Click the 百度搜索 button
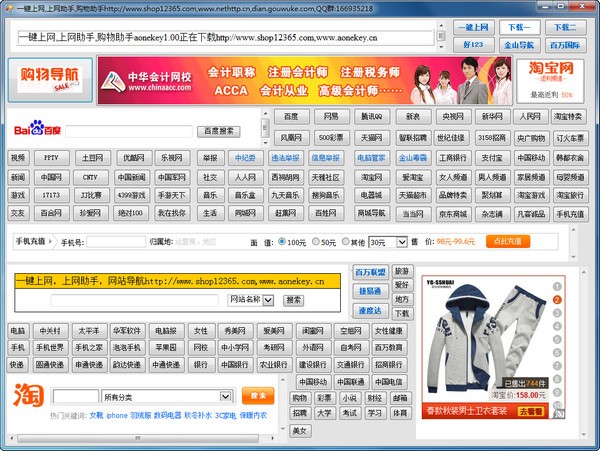This screenshot has width=600, height=451. point(218,131)
